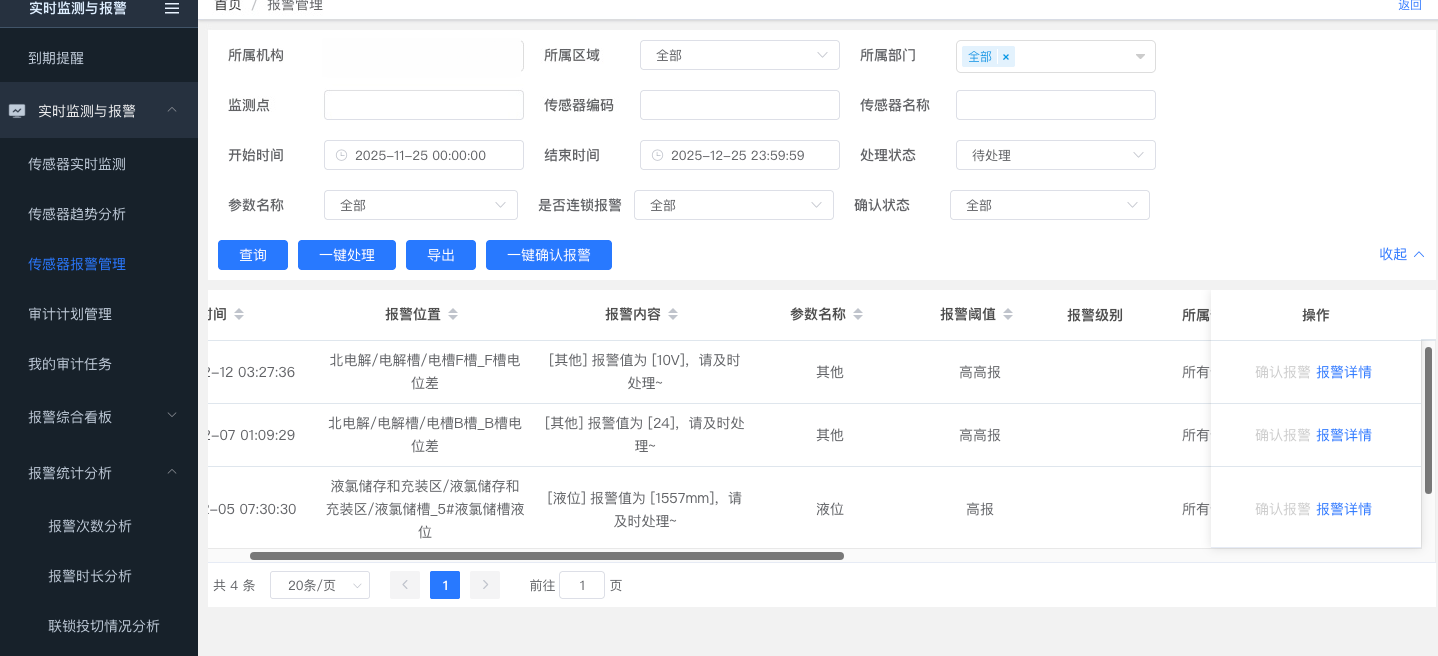The width and height of the screenshot is (1438, 656).
Task: Go to next page arrow in pagination
Action: (x=485, y=585)
